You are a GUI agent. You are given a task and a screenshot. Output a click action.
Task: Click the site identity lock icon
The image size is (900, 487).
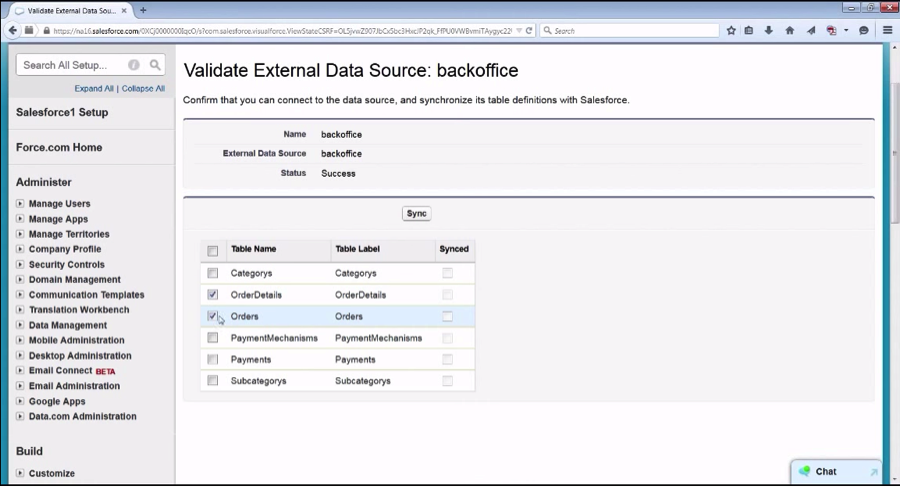(x=46, y=30)
